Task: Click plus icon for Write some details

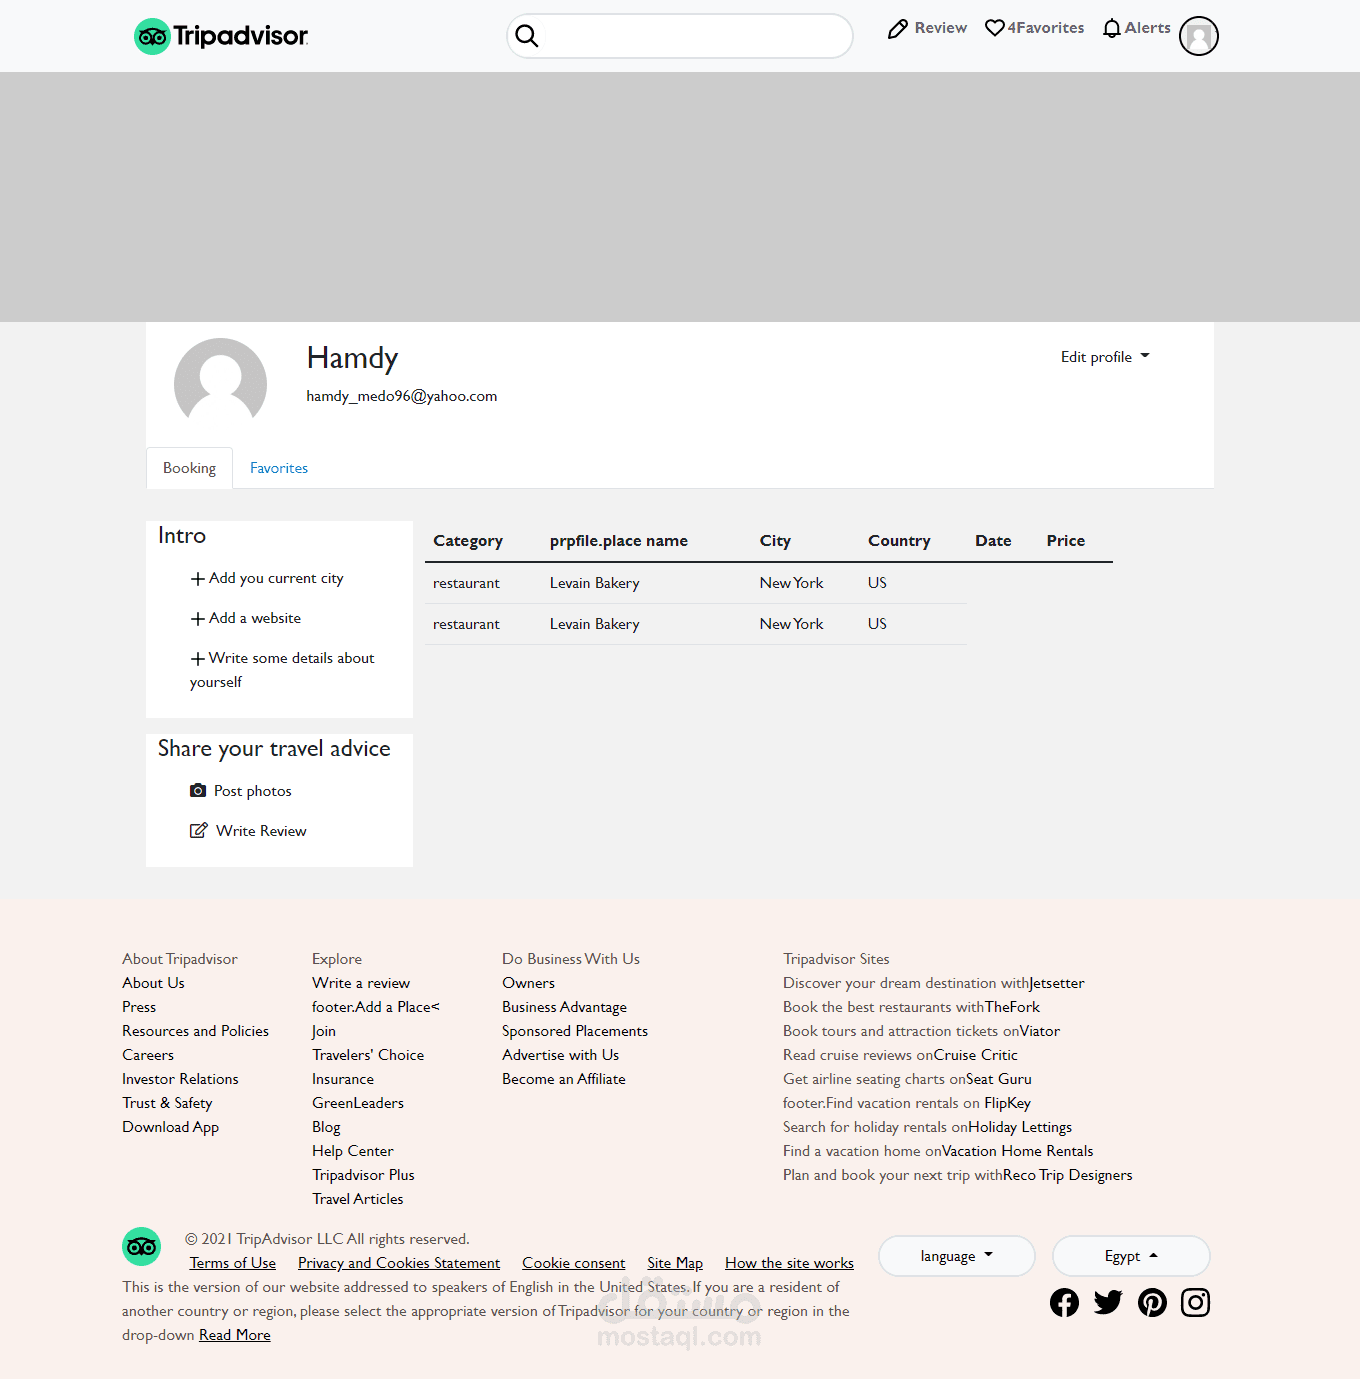Action: point(198,659)
